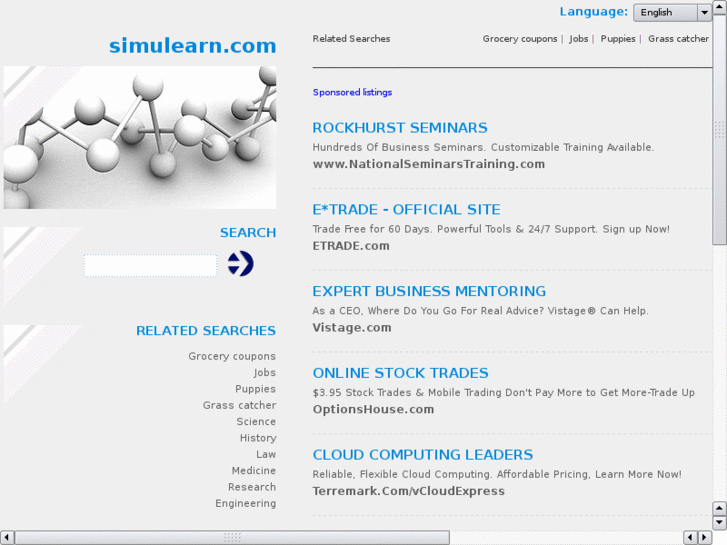This screenshot has width=727, height=545.
Task: Click inside the search input field
Action: [150, 265]
